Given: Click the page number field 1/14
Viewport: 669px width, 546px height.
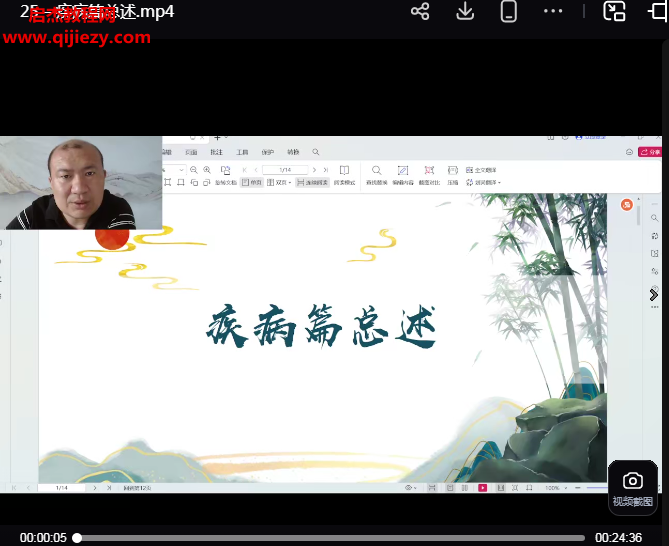Looking at the screenshot, I should tap(284, 170).
